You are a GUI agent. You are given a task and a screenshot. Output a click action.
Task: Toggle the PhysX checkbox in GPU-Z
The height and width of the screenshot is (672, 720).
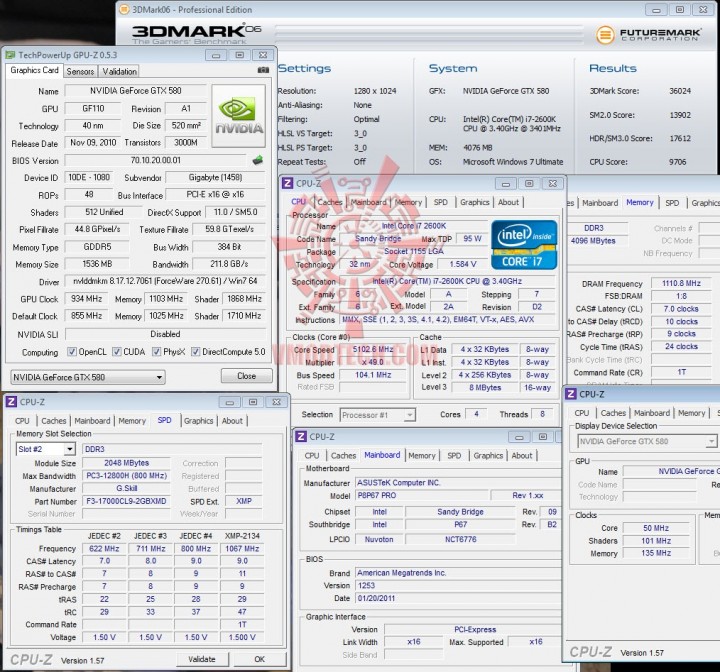(157, 352)
